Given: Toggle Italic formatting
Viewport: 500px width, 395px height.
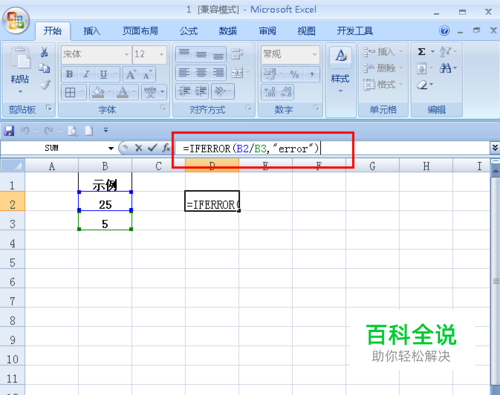Looking at the screenshot, I should click(x=86, y=74).
